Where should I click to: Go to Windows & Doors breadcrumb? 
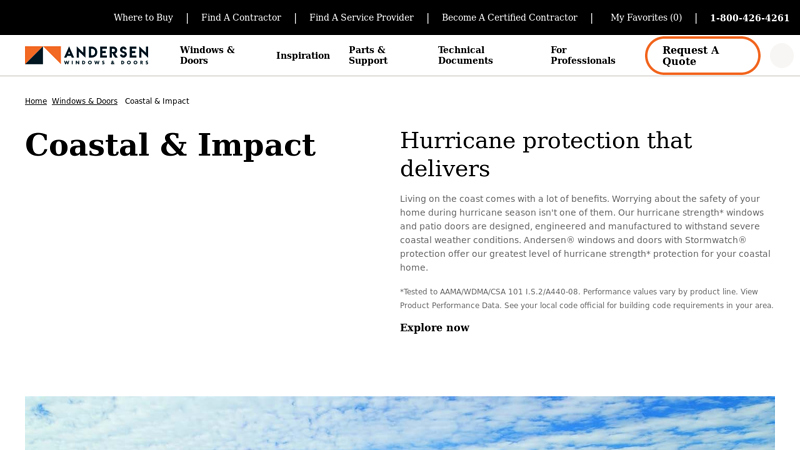84,101
